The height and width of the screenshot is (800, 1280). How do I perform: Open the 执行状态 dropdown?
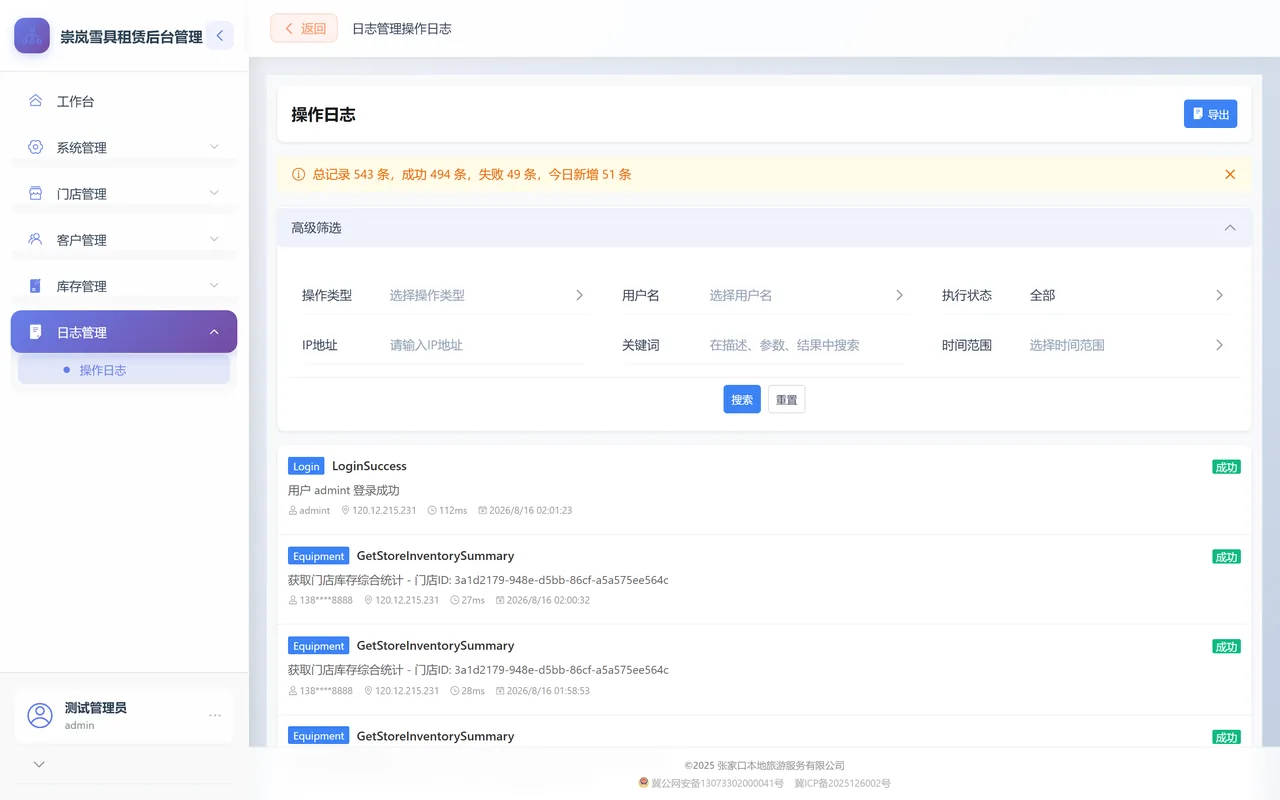click(x=1127, y=295)
